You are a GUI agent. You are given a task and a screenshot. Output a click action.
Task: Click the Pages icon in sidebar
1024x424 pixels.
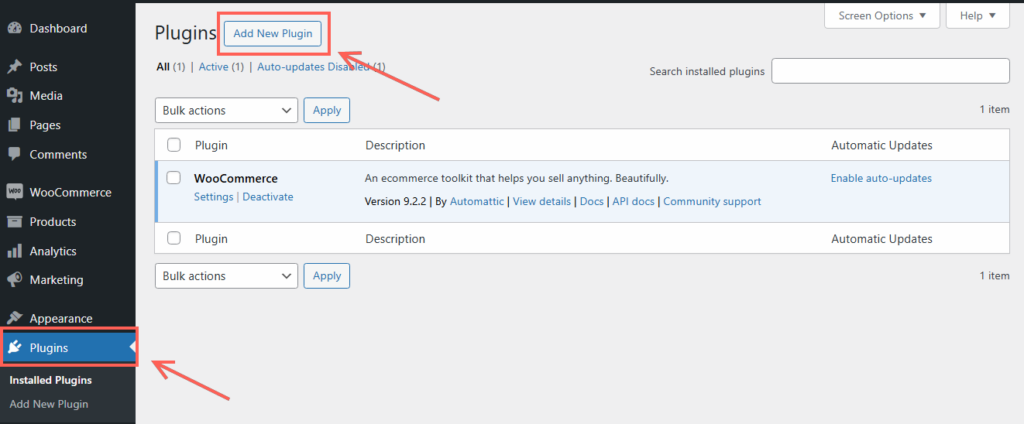pos(14,125)
